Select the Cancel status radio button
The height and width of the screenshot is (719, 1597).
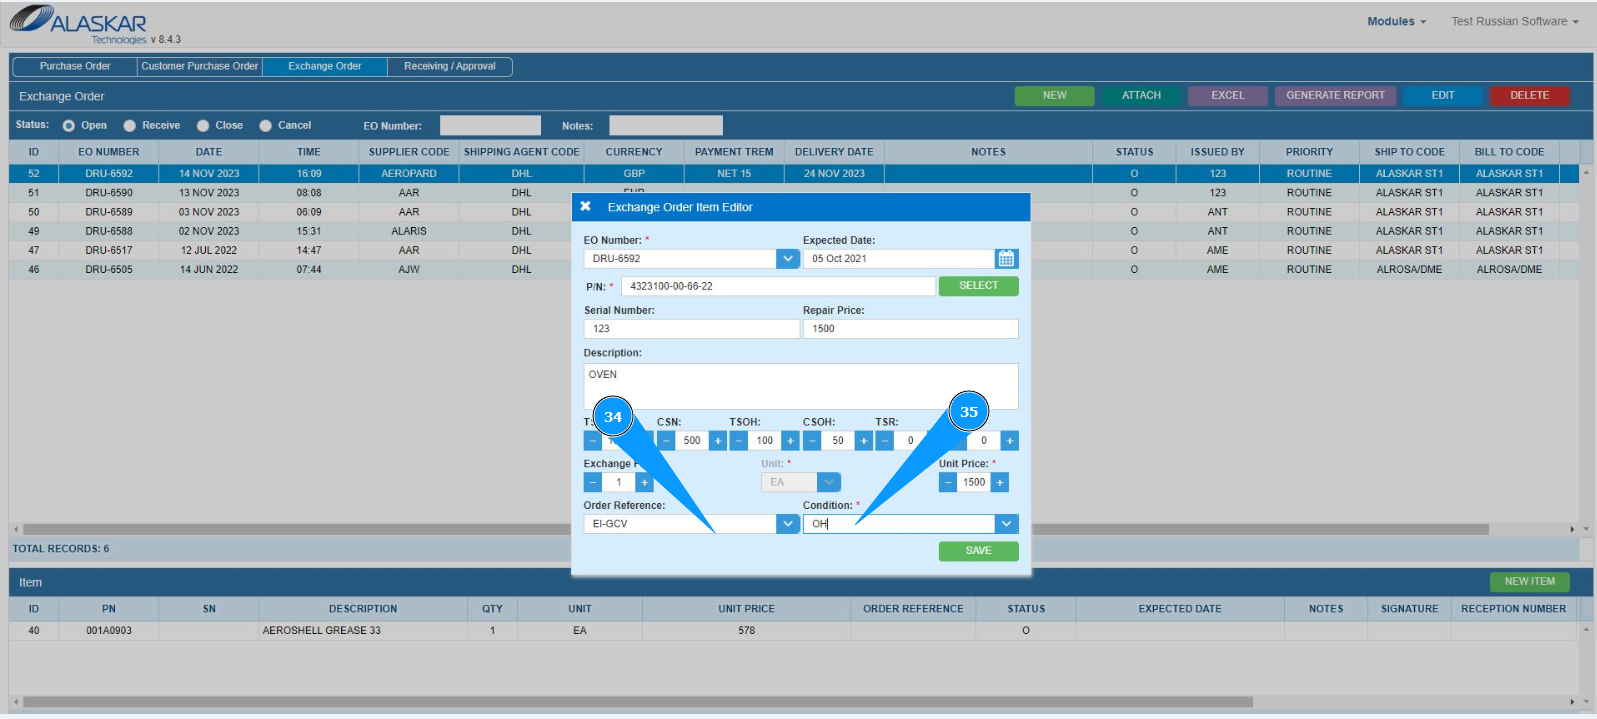click(x=266, y=126)
